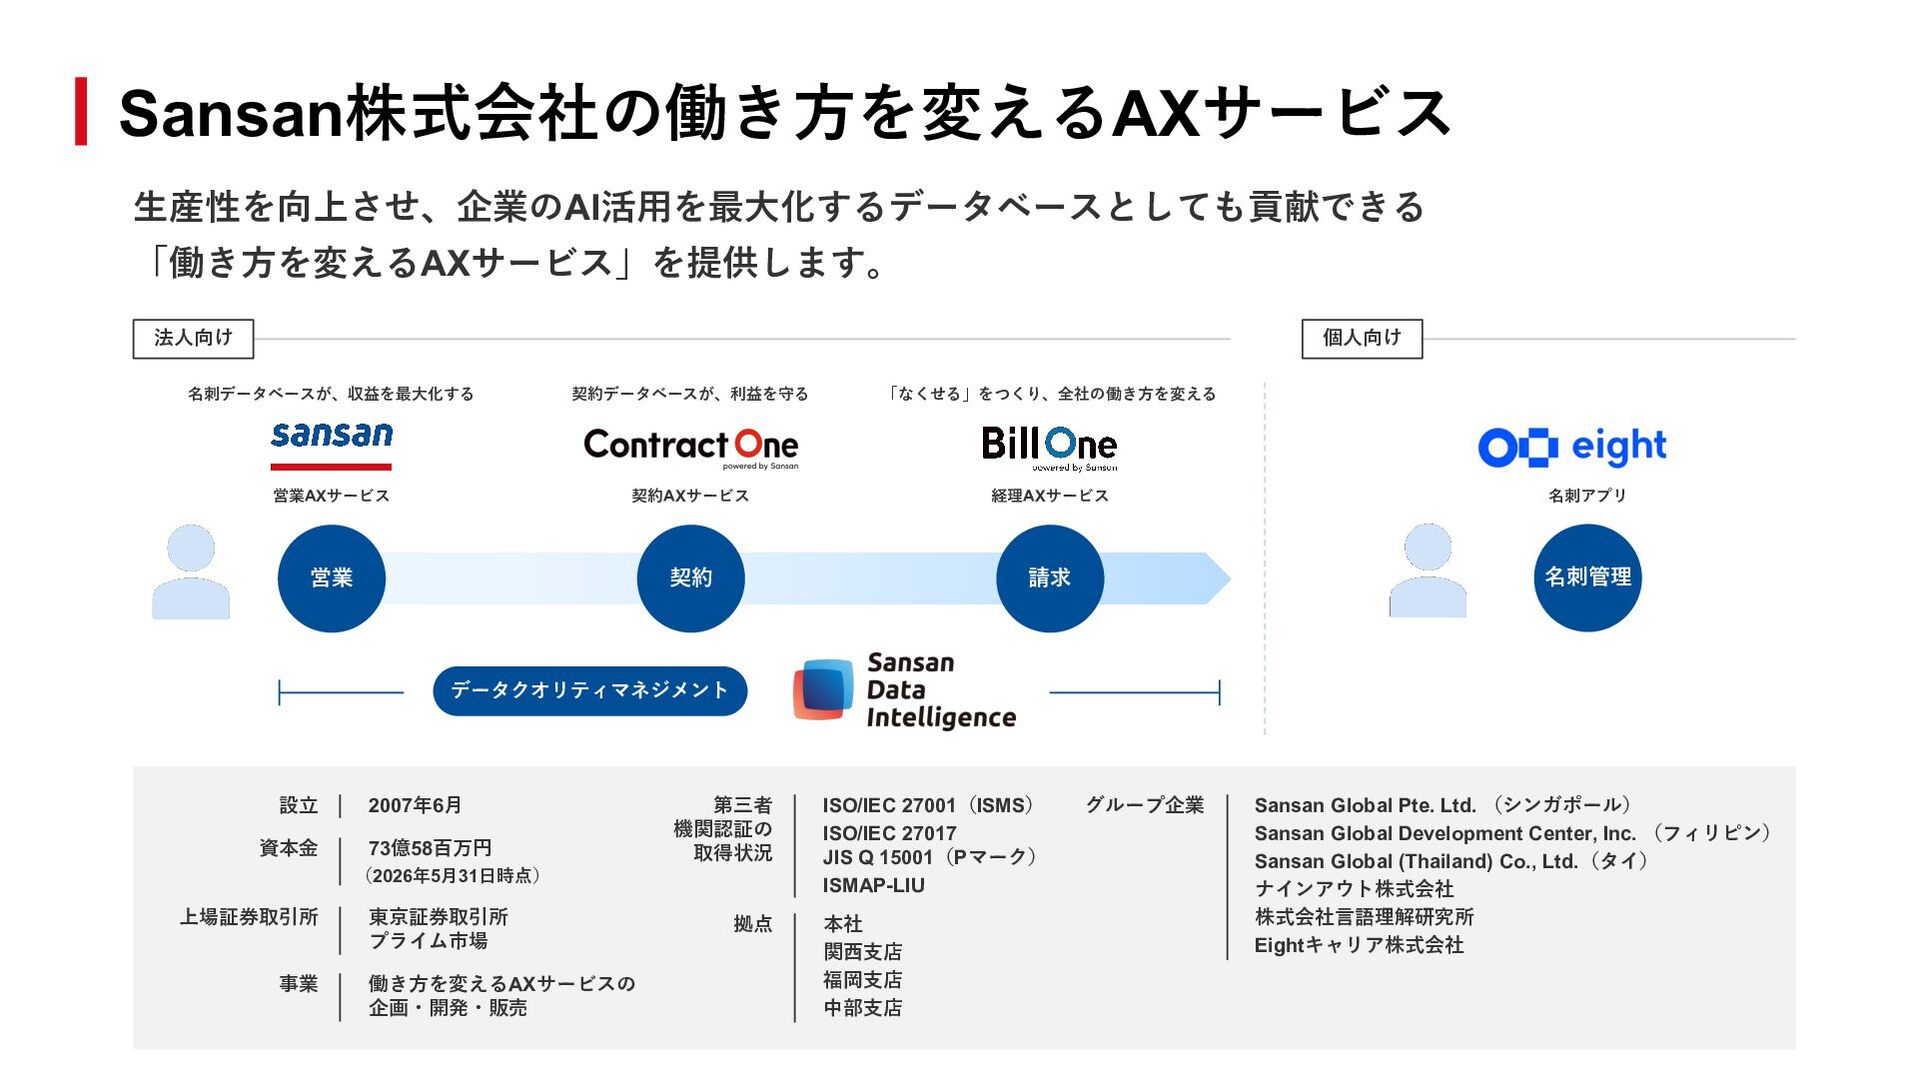The image size is (1920, 1082).
Task: Click the Bill One logo
Action: (x=1049, y=448)
